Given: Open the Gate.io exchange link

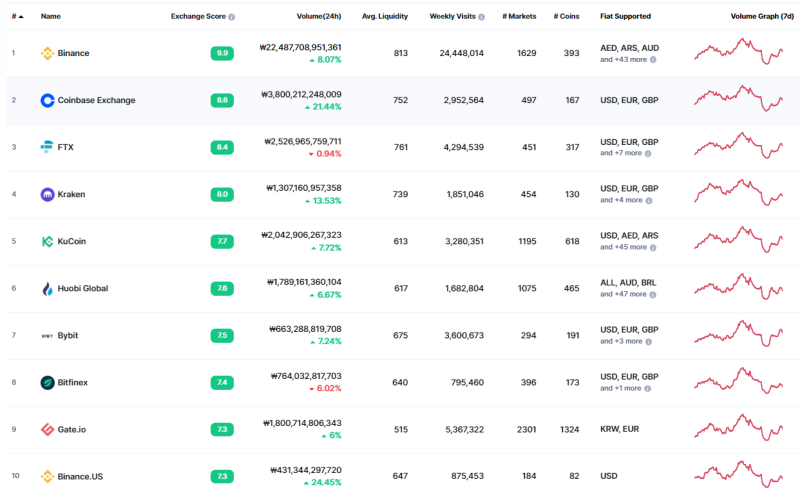Looking at the screenshot, I should [71, 430].
